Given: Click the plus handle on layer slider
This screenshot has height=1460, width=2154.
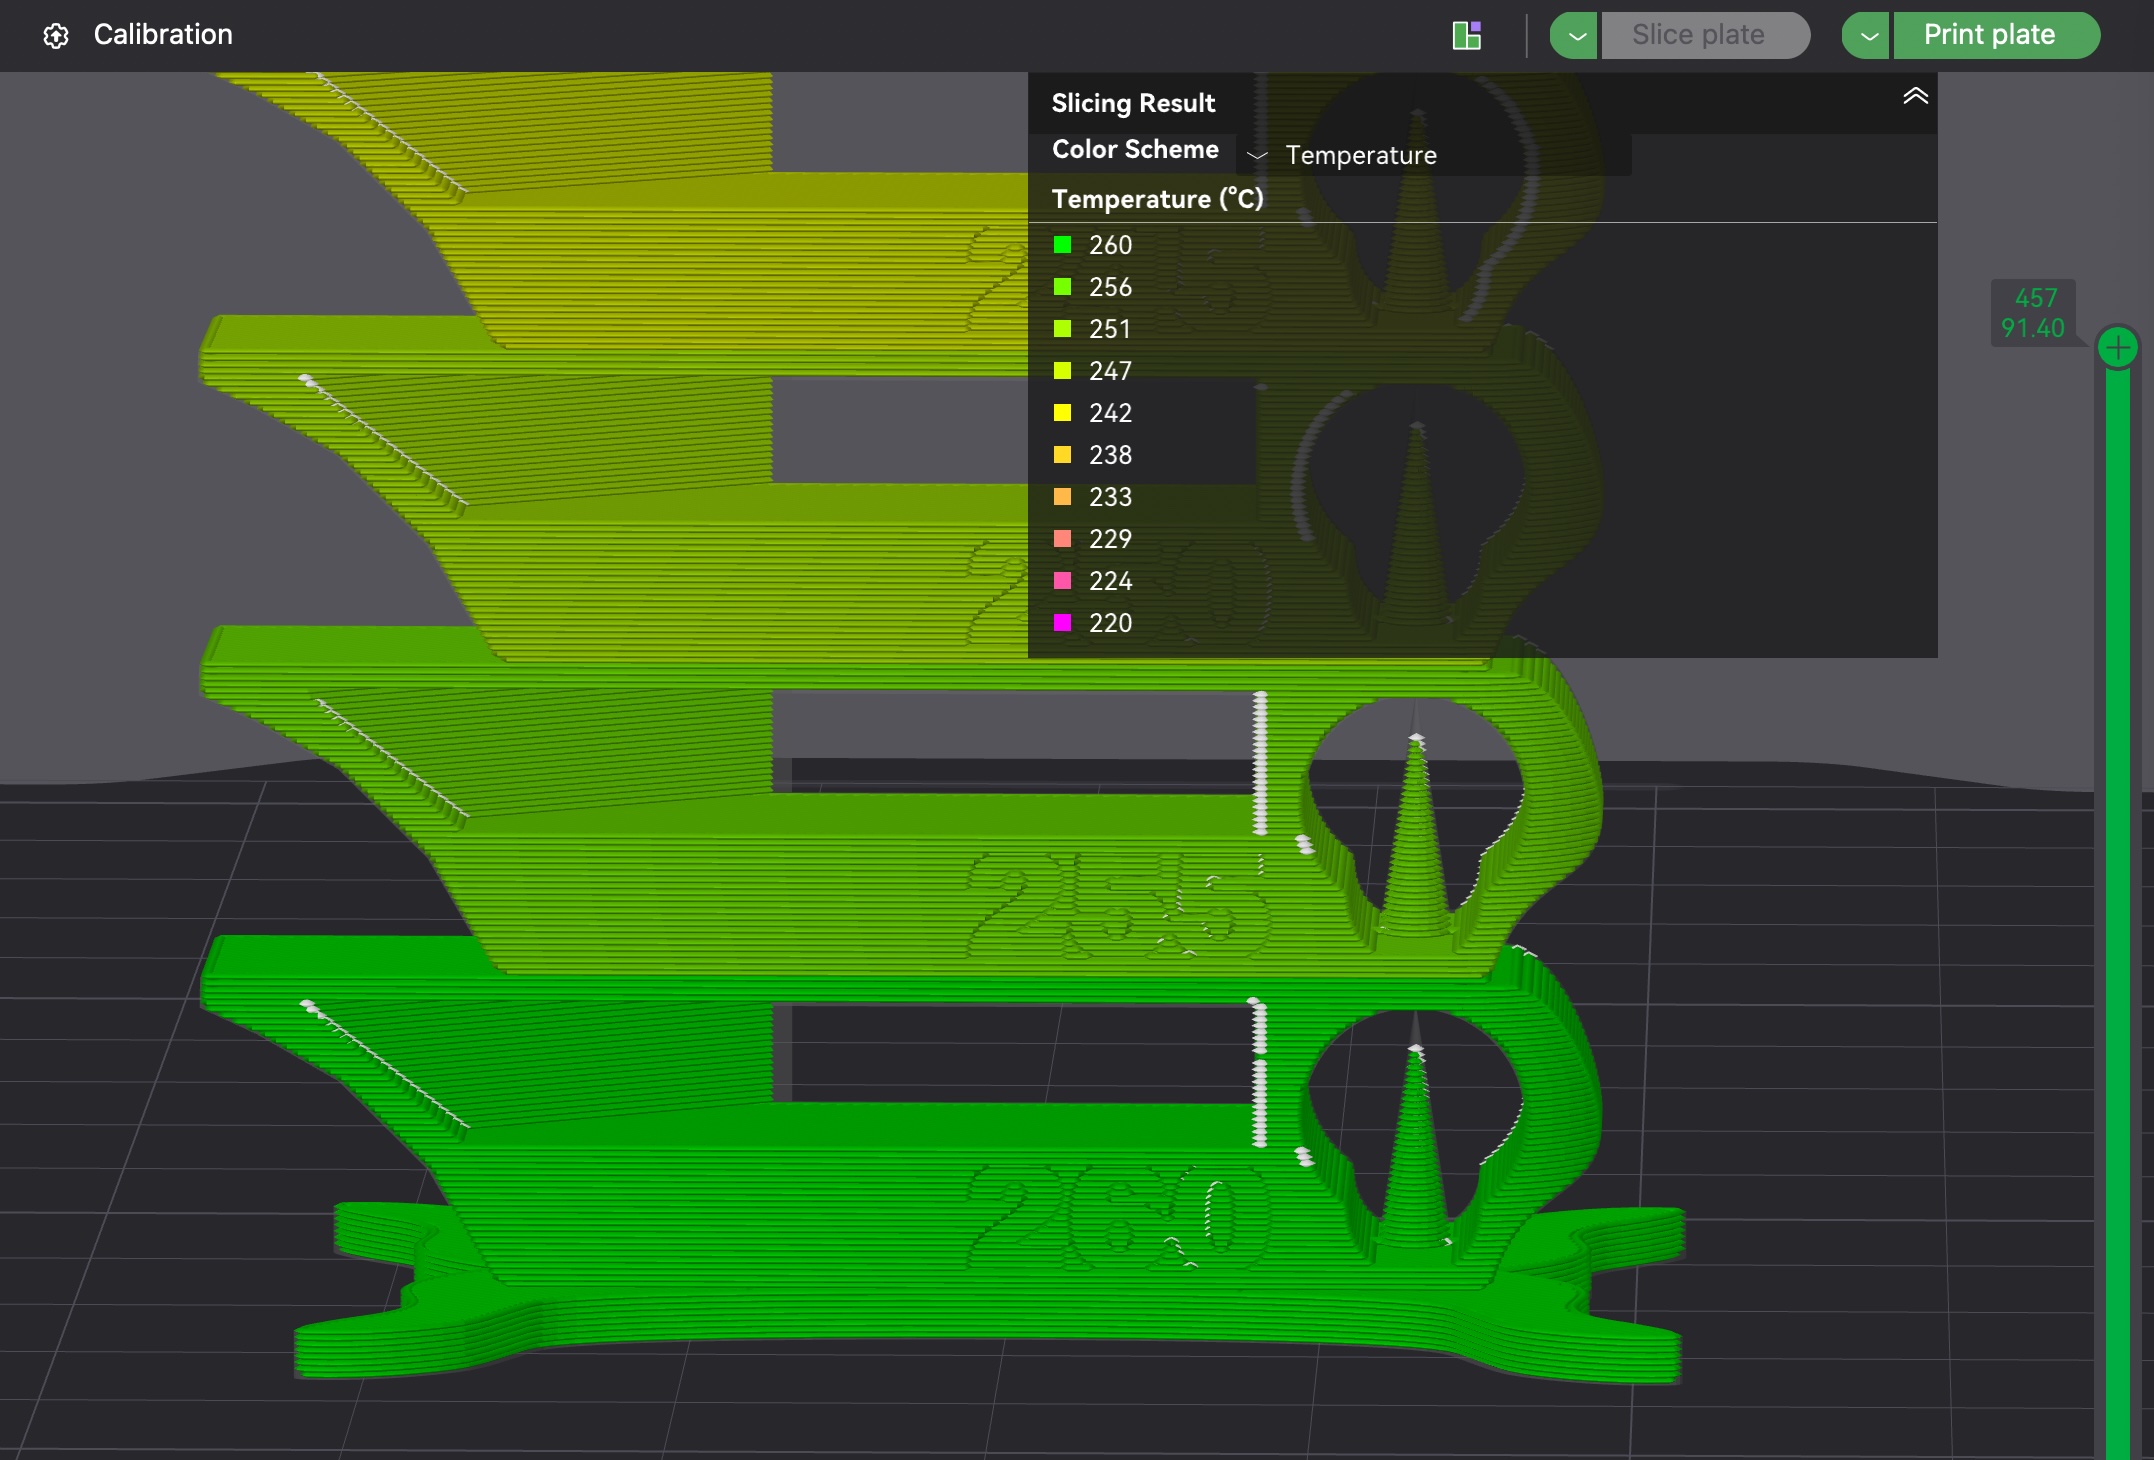Looking at the screenshot, I should 2117,348.
